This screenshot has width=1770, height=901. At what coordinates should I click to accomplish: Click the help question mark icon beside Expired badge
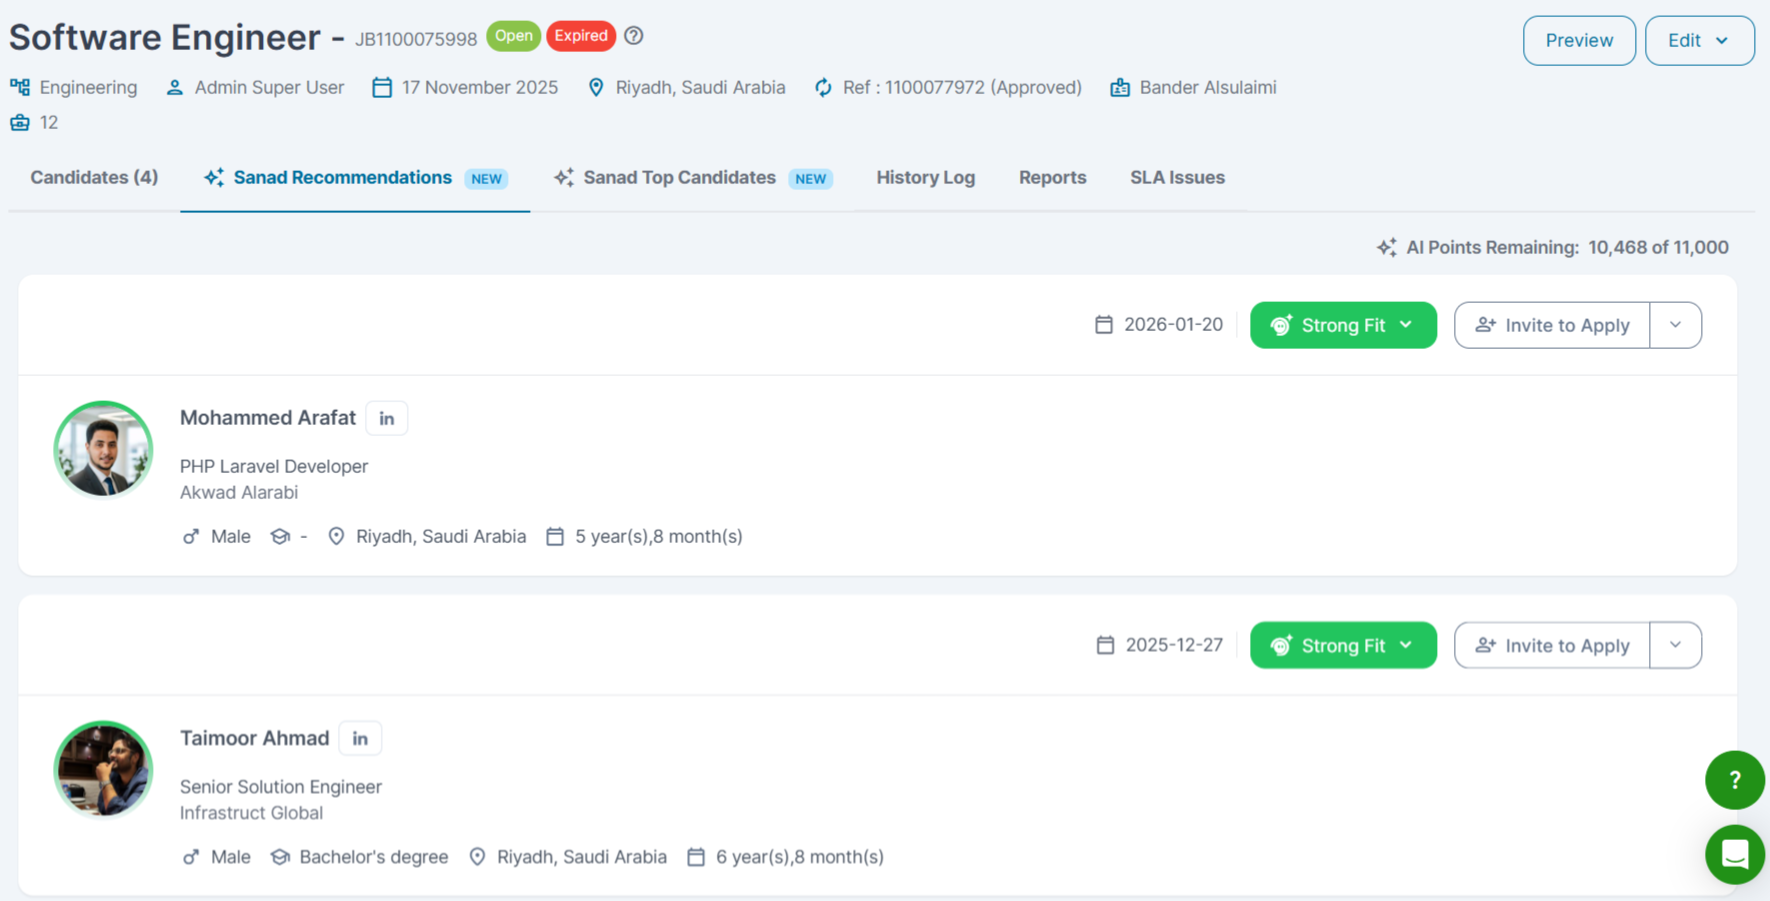pyautogui.click(x=634, y=36)
